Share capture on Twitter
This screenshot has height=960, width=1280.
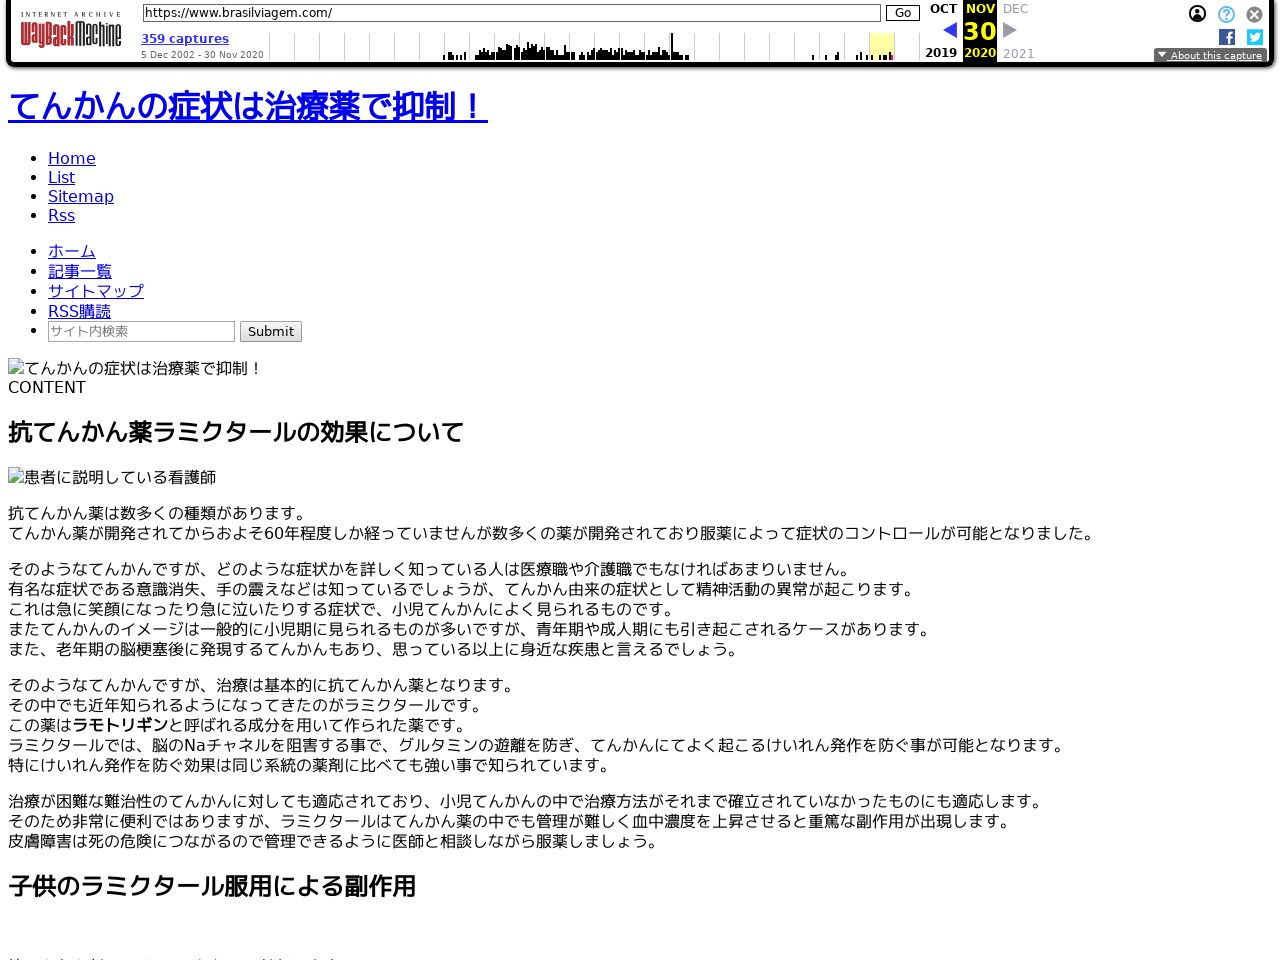(1255, 37)
